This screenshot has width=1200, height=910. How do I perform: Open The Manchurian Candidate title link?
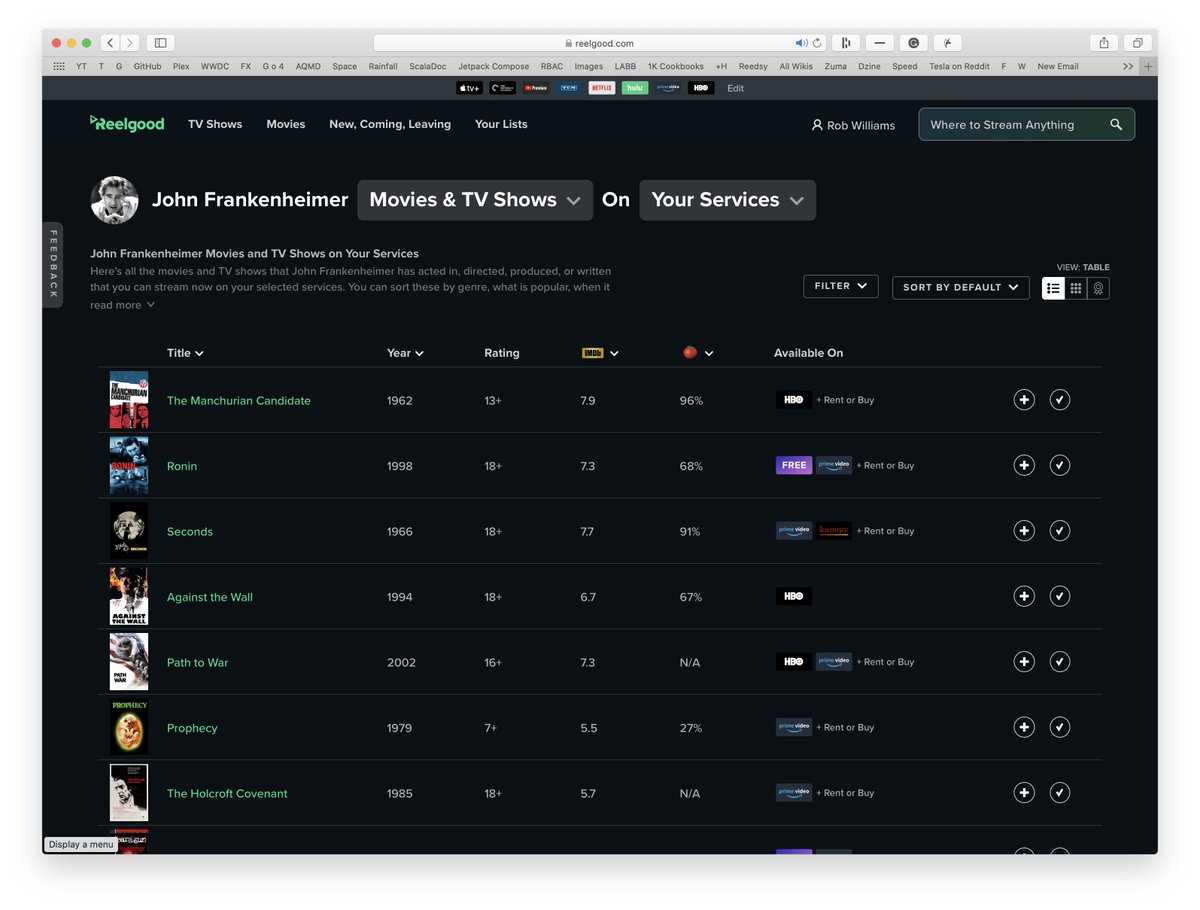239,400
